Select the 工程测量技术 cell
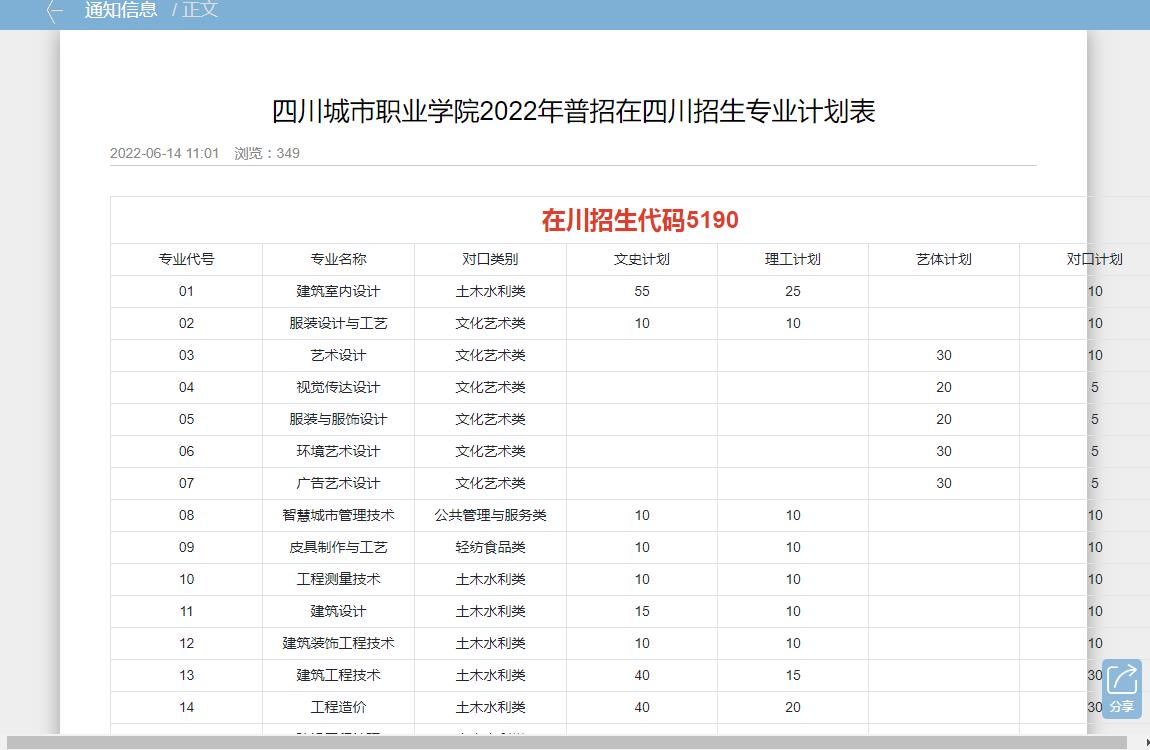1150x750 pixels. pyautogui.click(x=338, y=579)
